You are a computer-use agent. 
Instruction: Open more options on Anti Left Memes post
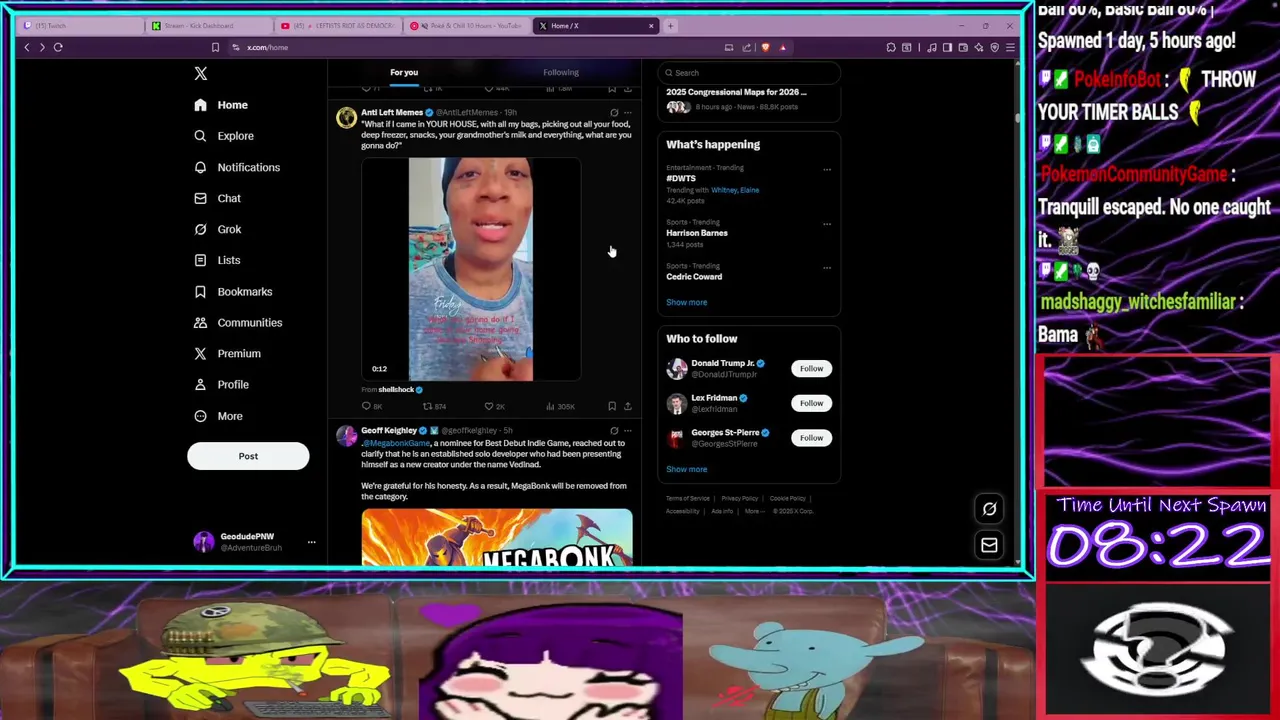click(x=627, y=113)
